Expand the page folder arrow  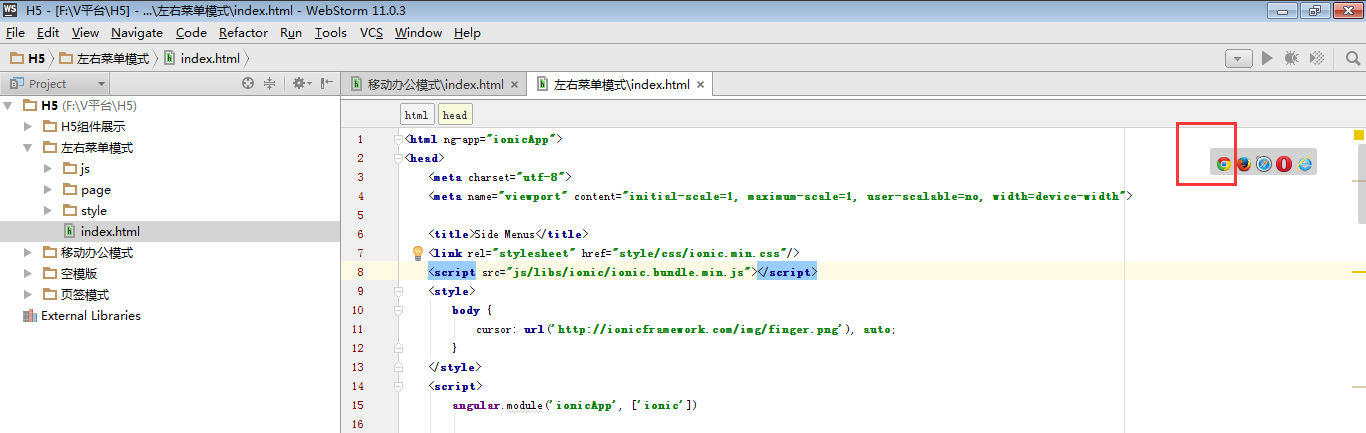tap(48, 189)
